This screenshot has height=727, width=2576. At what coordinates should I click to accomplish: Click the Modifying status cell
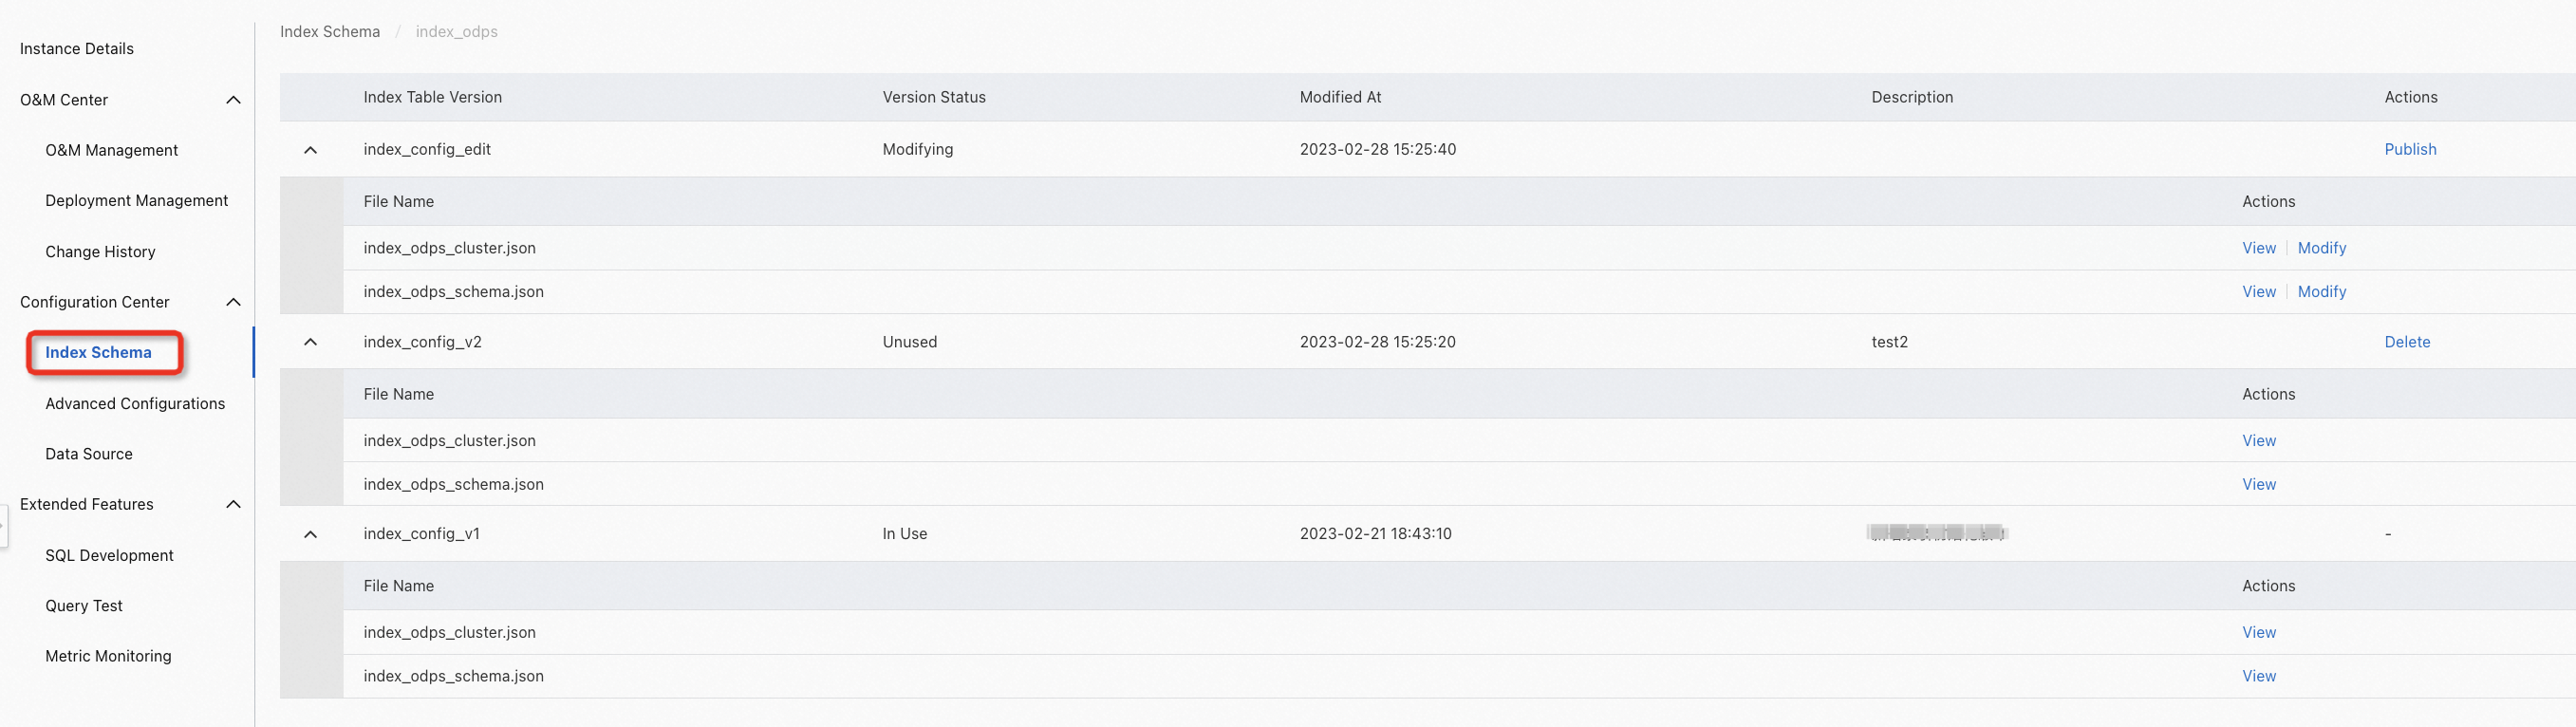(x=917, y=149)
